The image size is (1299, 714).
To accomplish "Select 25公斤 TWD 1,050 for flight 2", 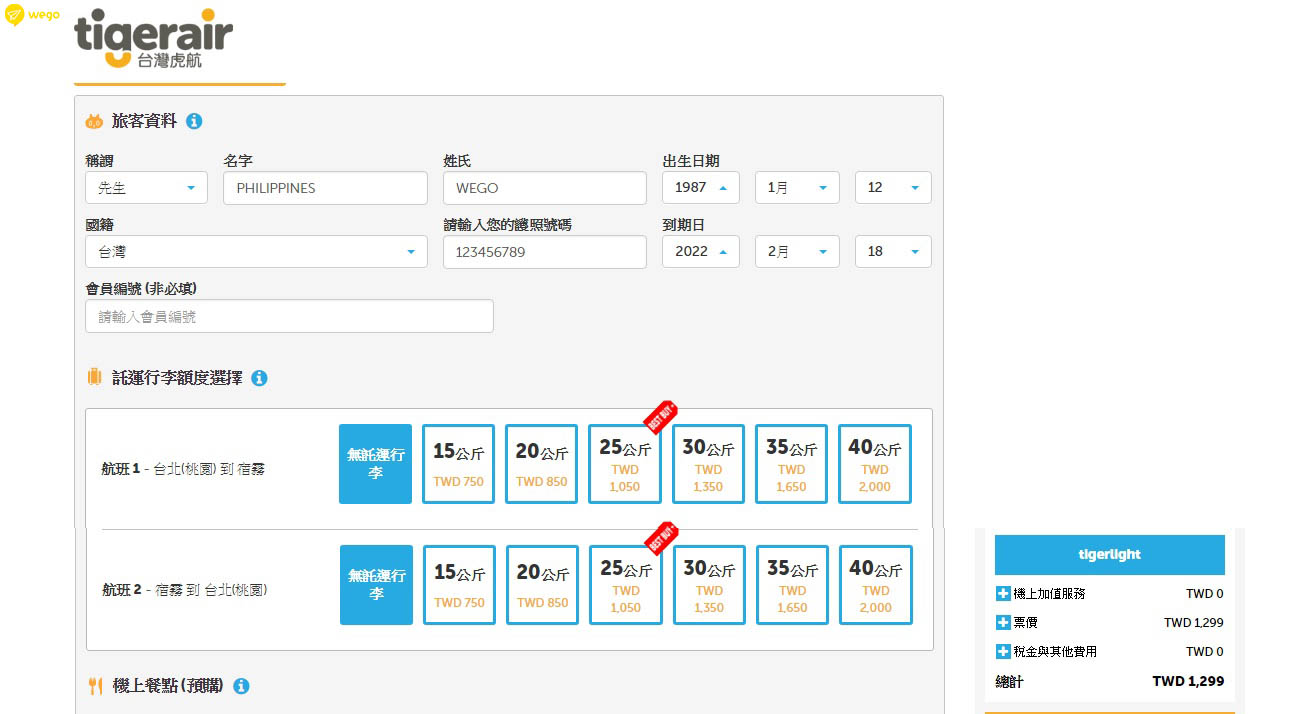I will [x=626, y=585].
